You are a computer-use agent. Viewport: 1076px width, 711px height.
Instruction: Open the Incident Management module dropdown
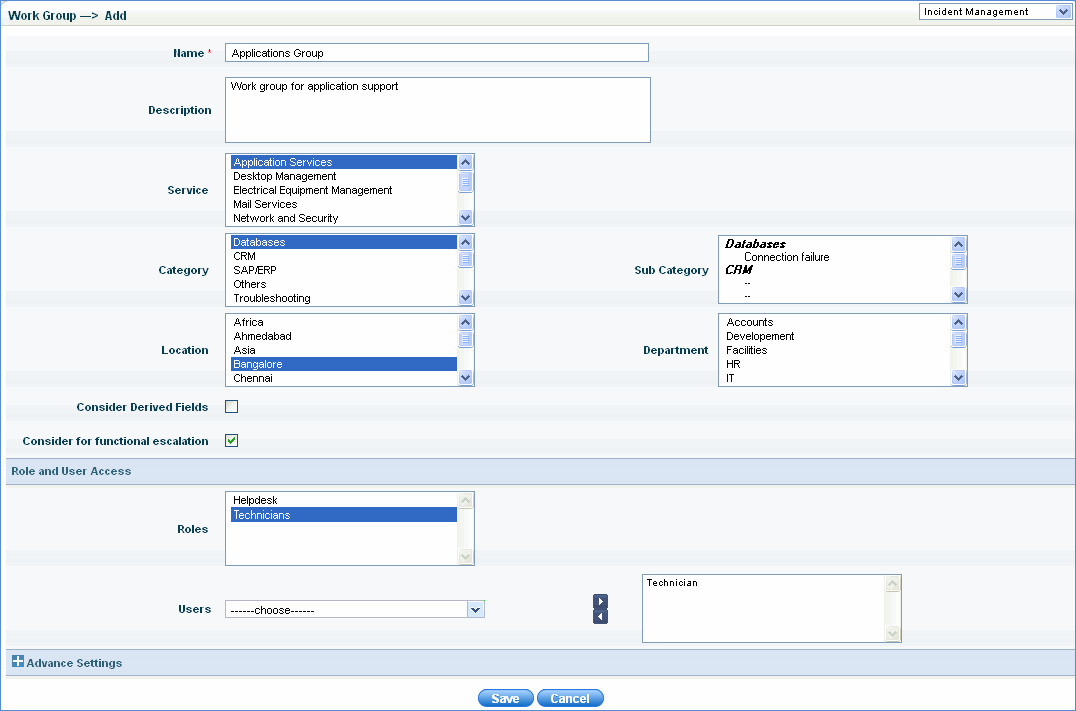[994, 12]
